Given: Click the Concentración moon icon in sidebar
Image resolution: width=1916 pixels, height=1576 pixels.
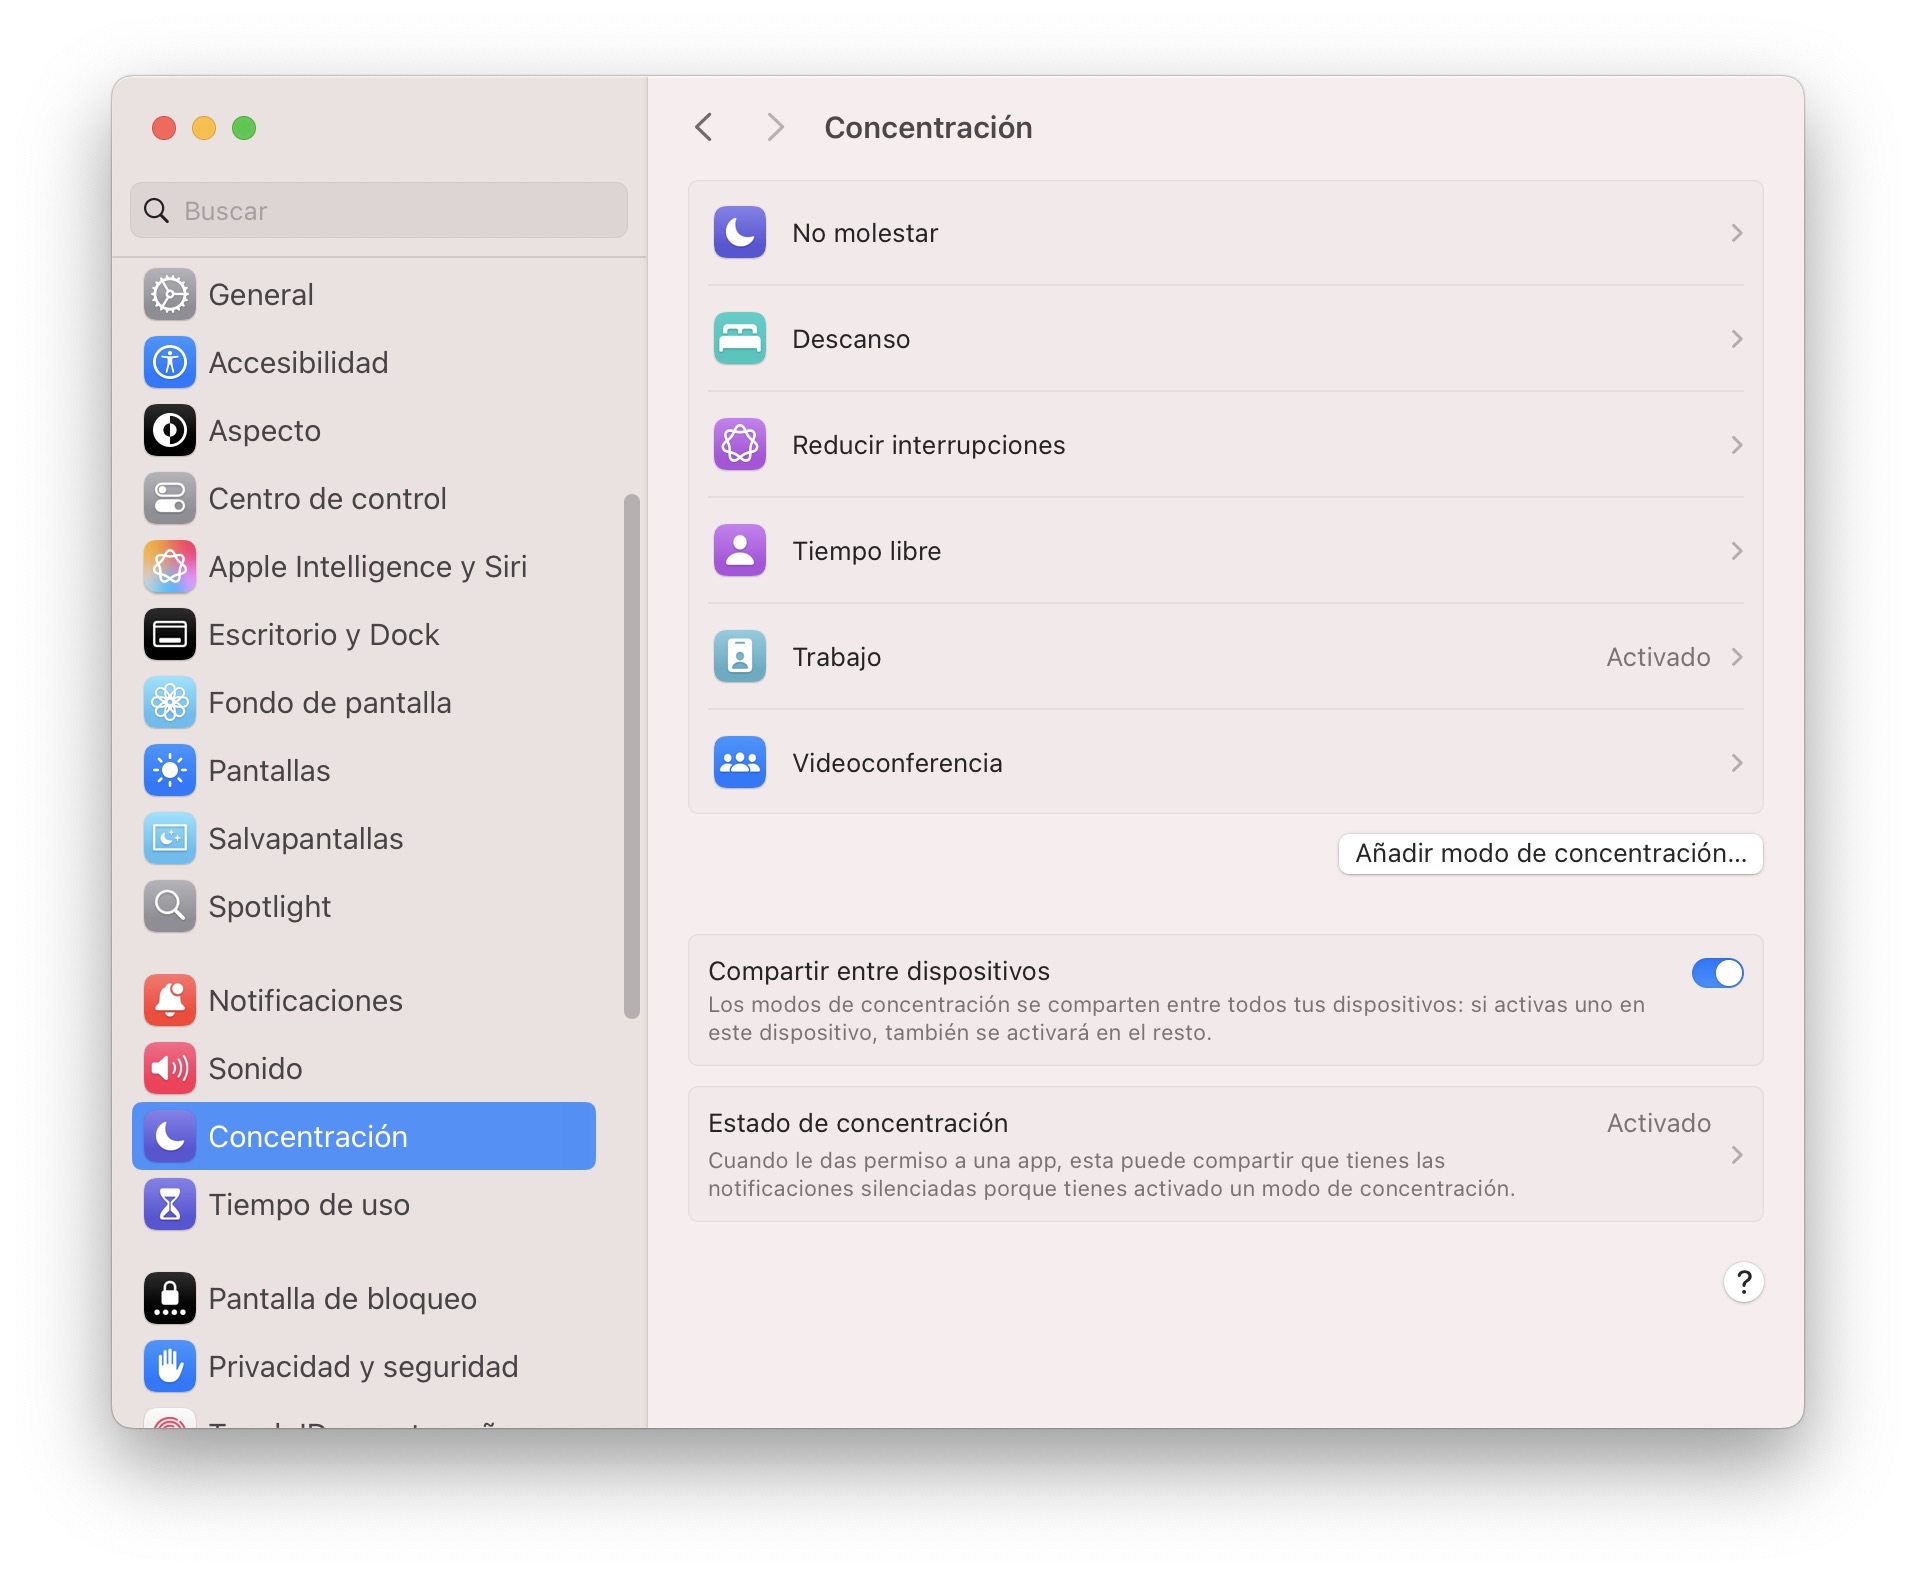Looking at the screenshot, I should [x=170, y=1137].
